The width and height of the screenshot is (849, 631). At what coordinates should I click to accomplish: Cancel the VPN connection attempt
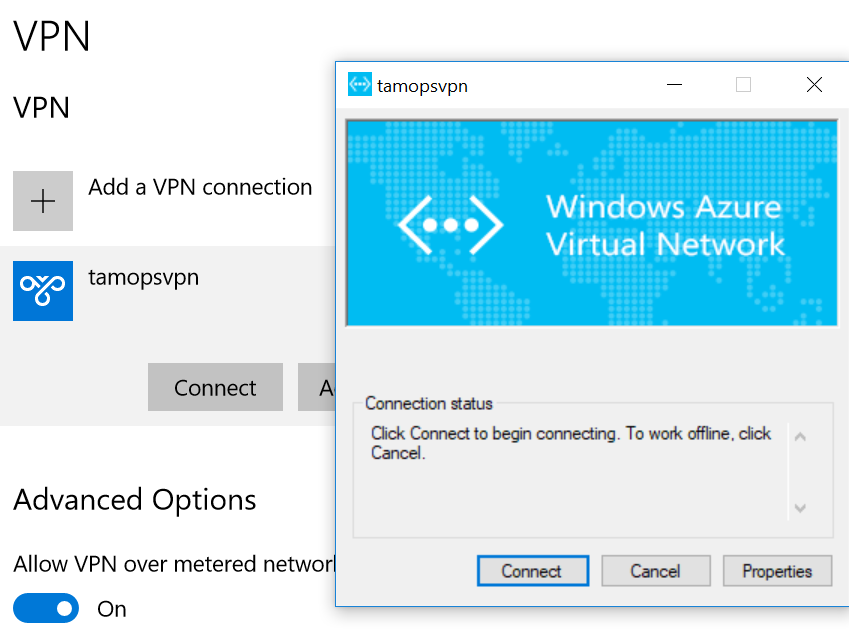pyautogui.click(x=656, y=571)
